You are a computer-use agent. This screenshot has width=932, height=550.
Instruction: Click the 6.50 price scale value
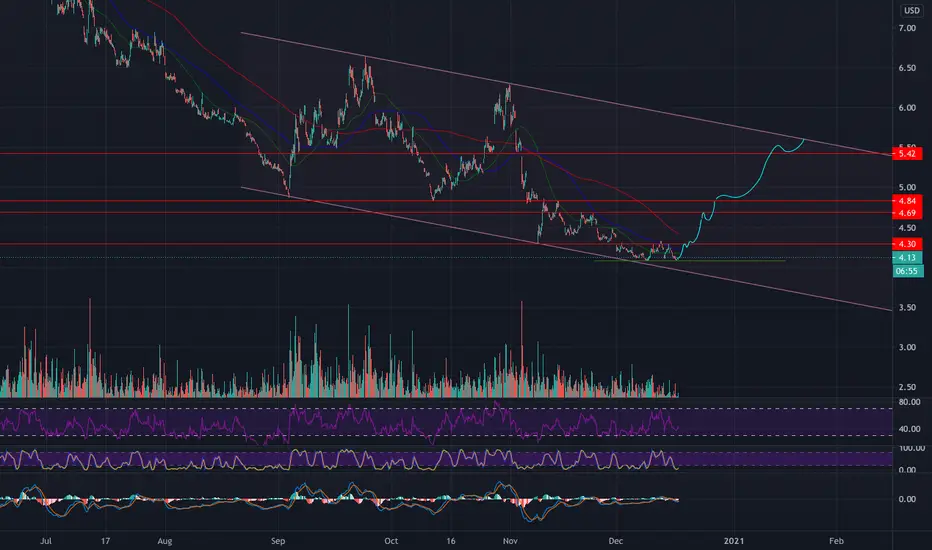(907, 68)
